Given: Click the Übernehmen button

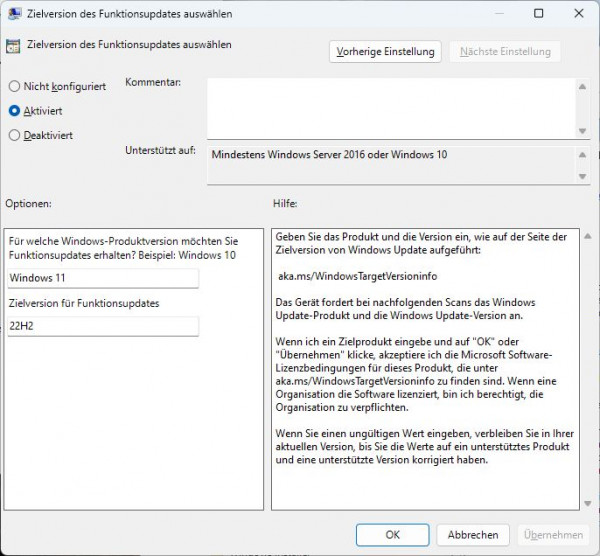Looking at the screenshot, I should point(553,535).
